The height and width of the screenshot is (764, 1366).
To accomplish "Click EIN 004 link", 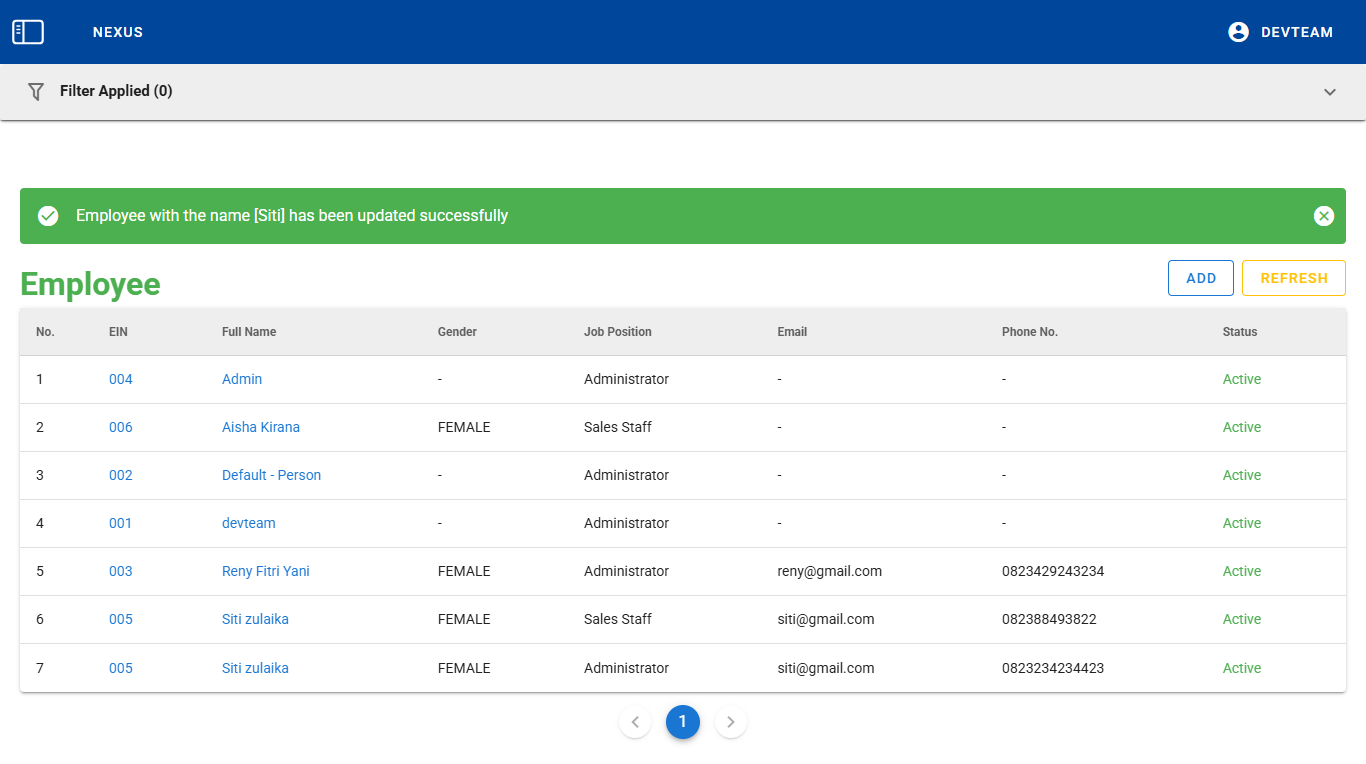I will [120, 379].
